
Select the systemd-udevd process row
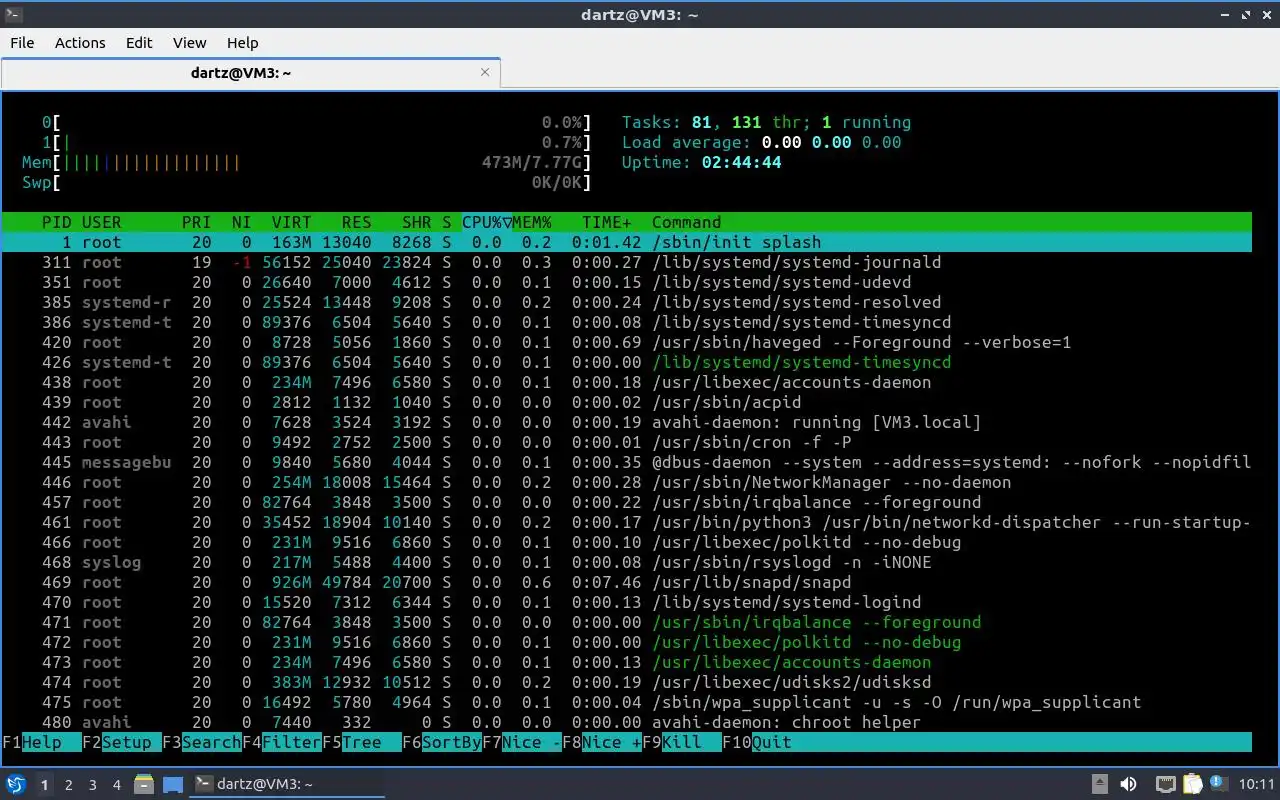[x=626, y=282]
